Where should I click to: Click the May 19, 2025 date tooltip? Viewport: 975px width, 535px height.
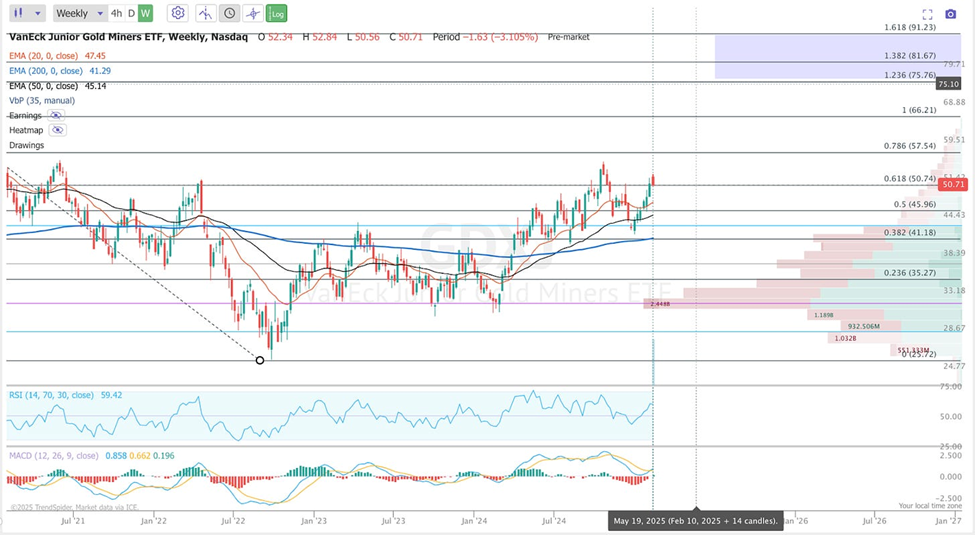(x=695, y=521)
